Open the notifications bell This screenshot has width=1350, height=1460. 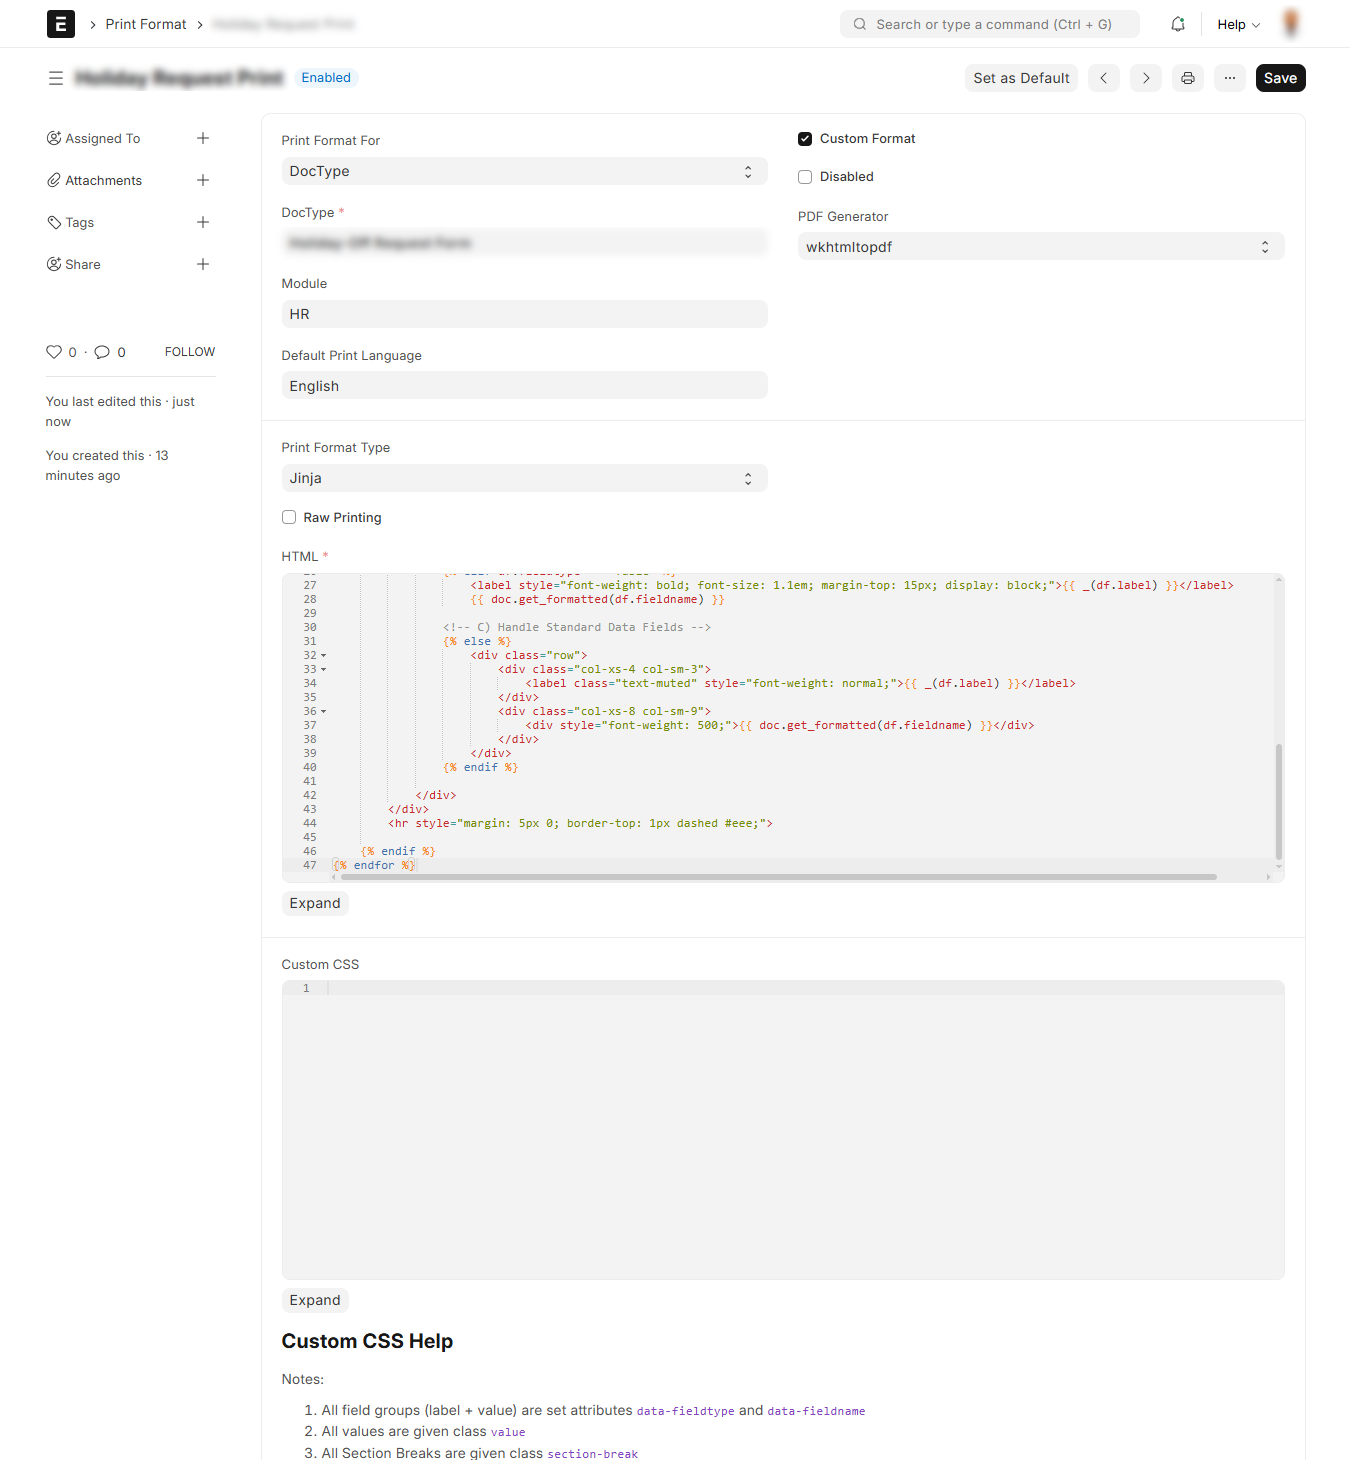[x=1177, y=24]
